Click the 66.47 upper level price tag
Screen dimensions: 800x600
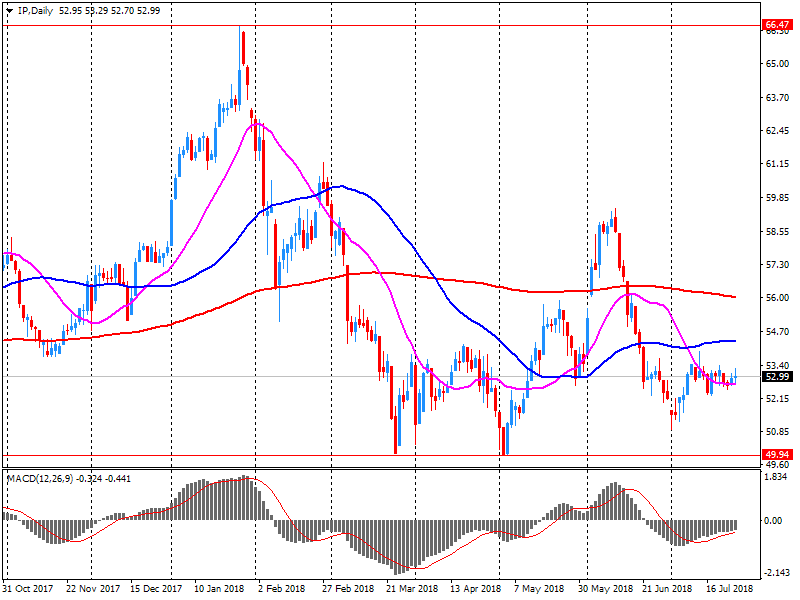point(778,24)
